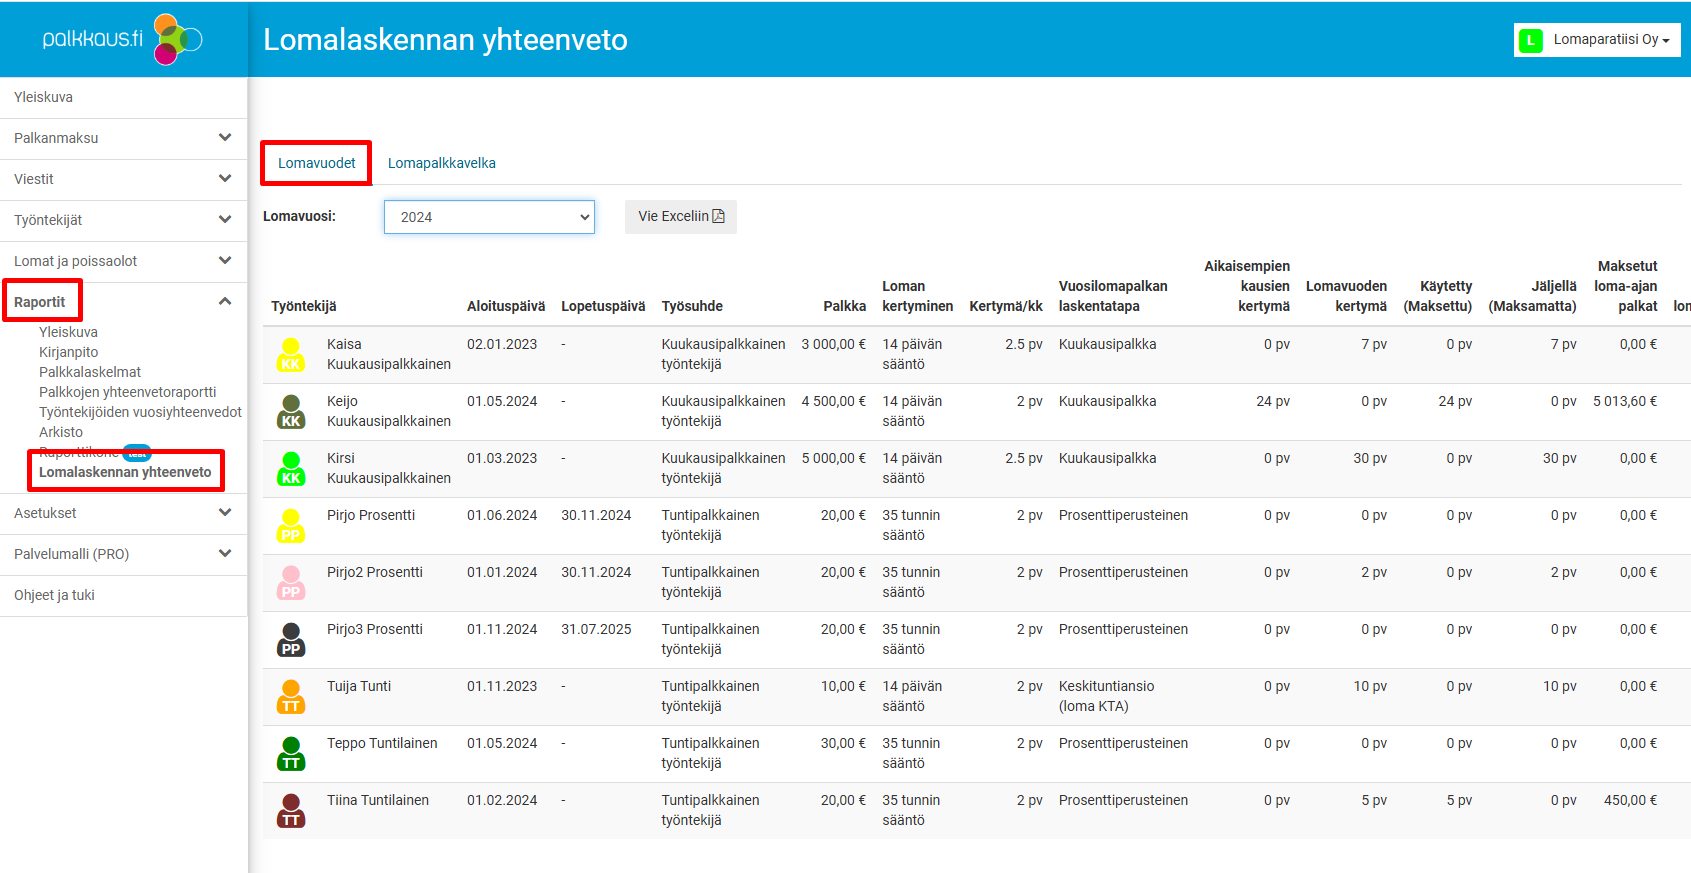Click Tiina's 450,00 € paid holiday pay

click(1630, 800)
